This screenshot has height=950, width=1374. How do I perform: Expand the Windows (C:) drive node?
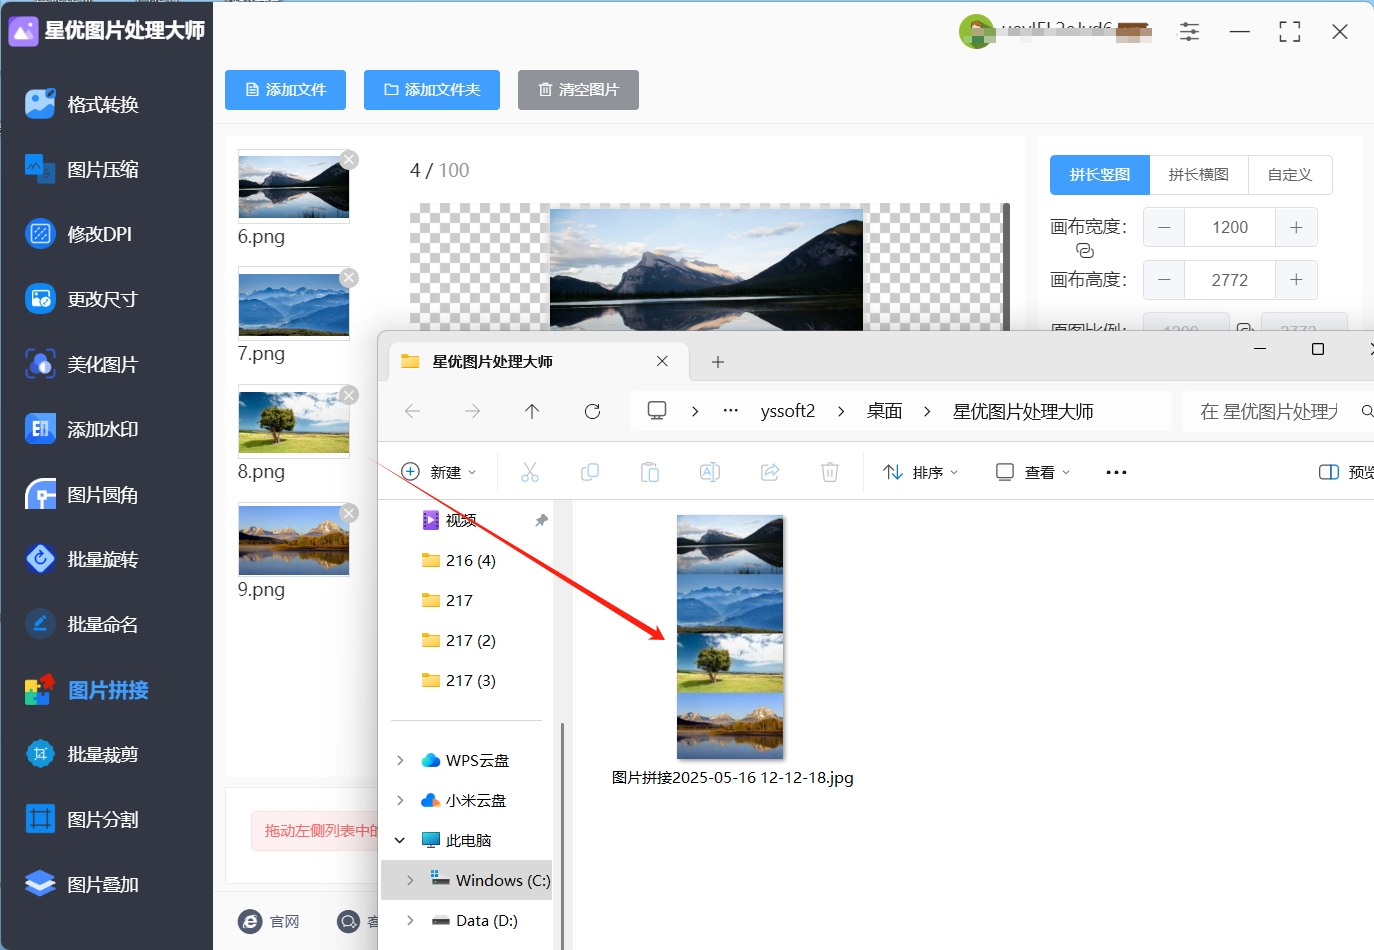410,880
